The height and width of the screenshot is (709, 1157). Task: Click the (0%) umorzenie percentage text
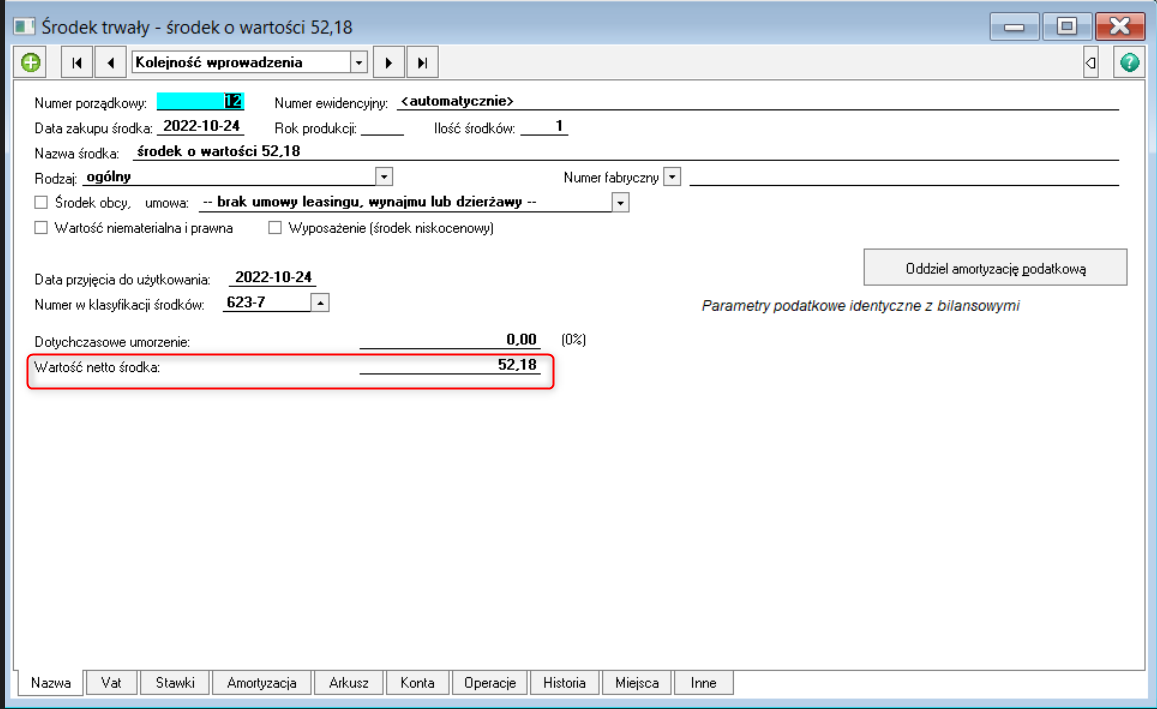click(573, 339)
